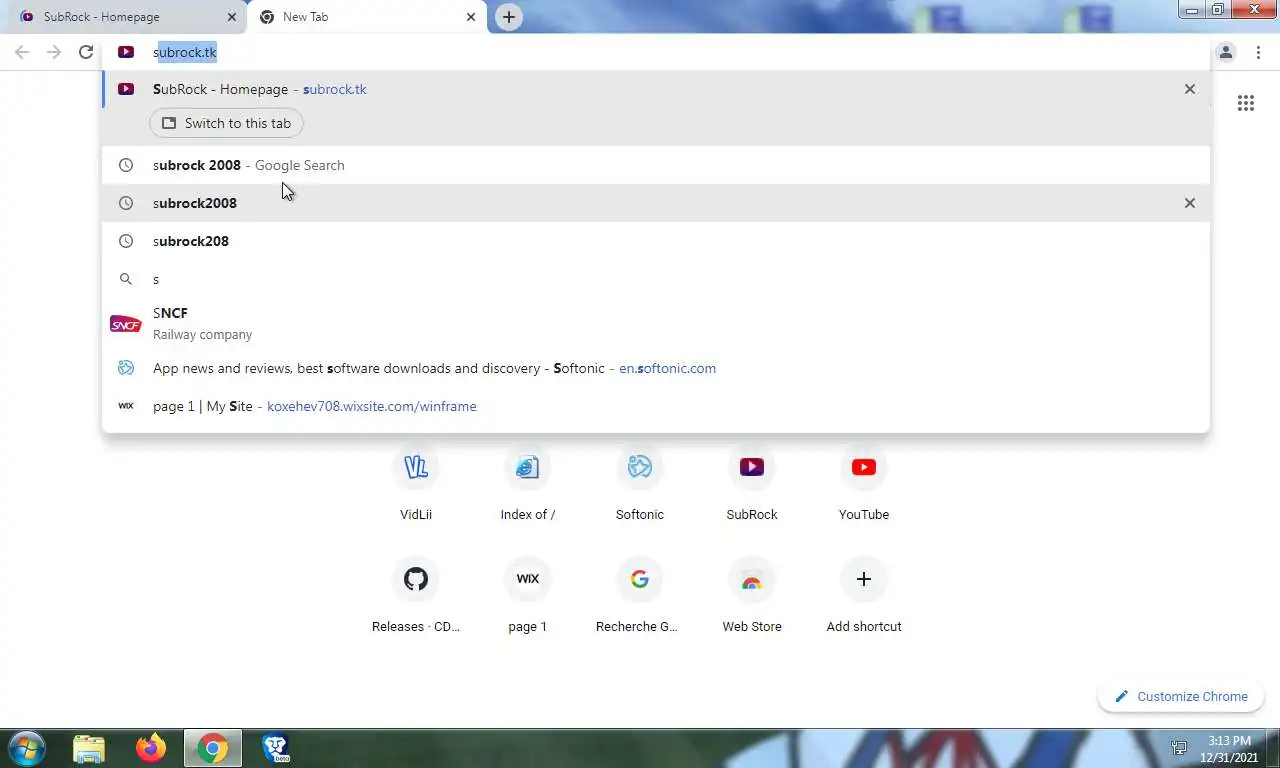Select the New Tab tab
Screen dimensions: 1280x768
(366, 17)
